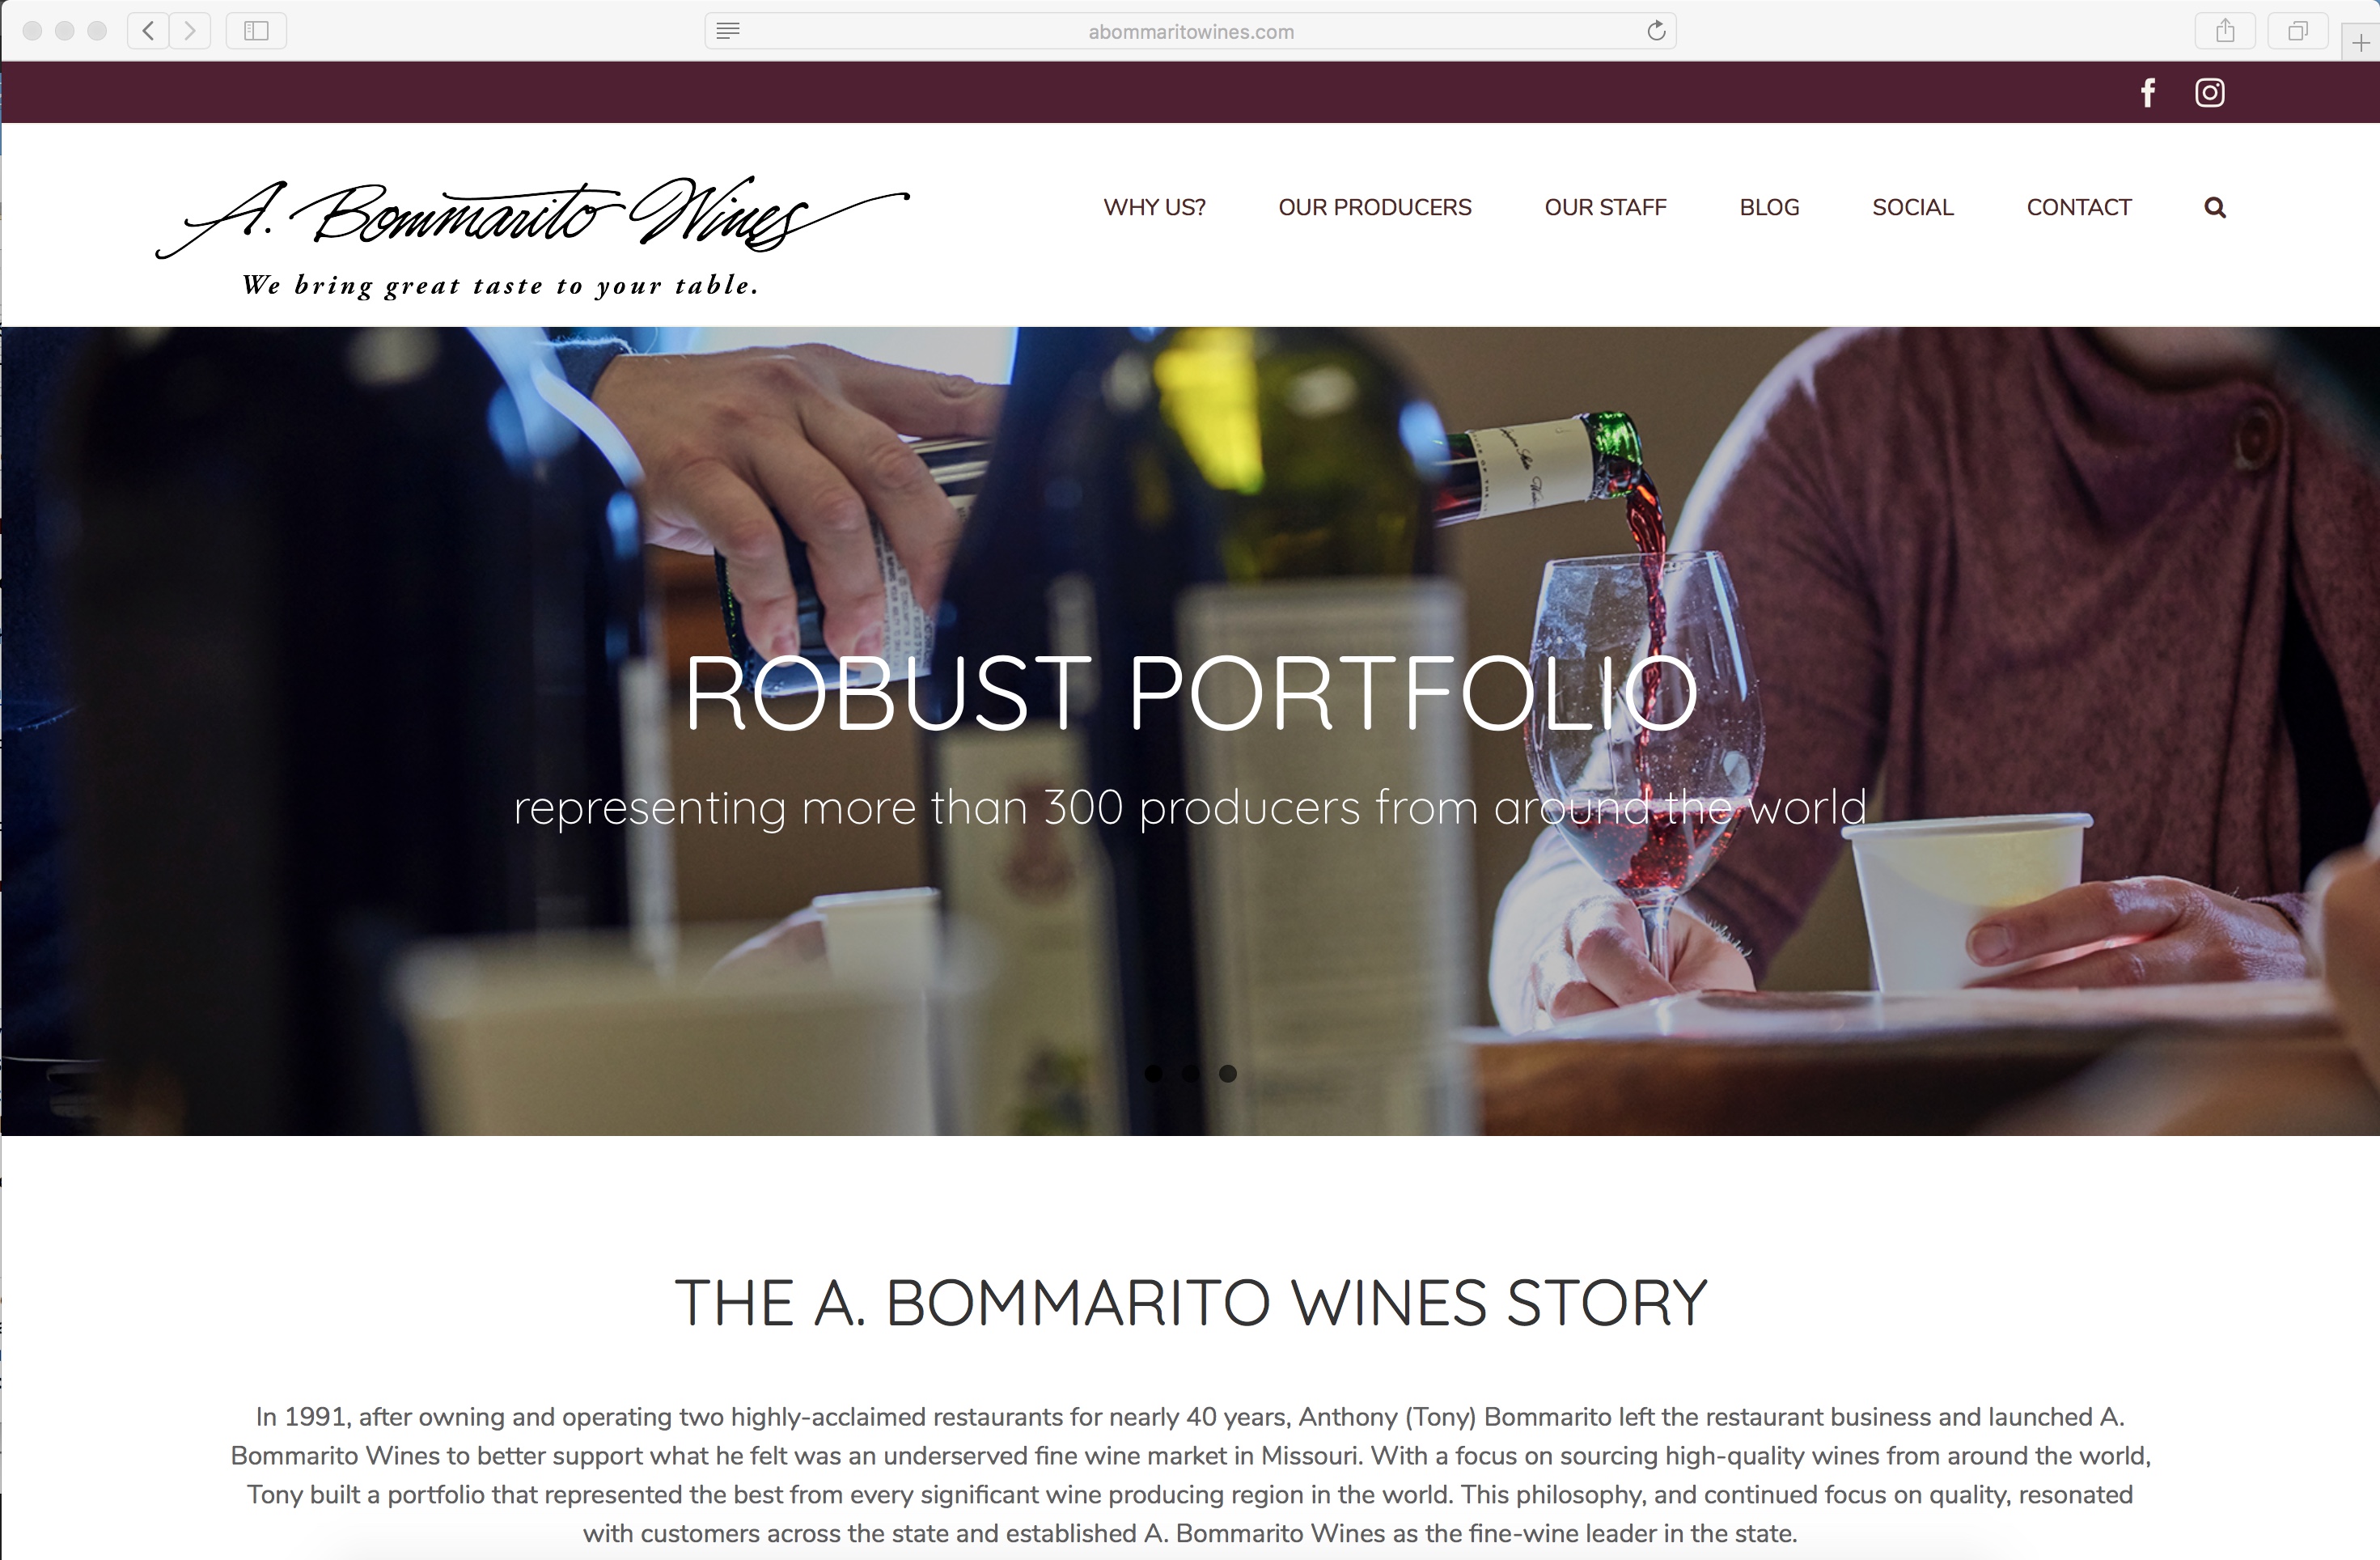This screenshot has width=2380, height=1560.
Task: Go to the OUR STAFF page
Action: [1605, 207]
